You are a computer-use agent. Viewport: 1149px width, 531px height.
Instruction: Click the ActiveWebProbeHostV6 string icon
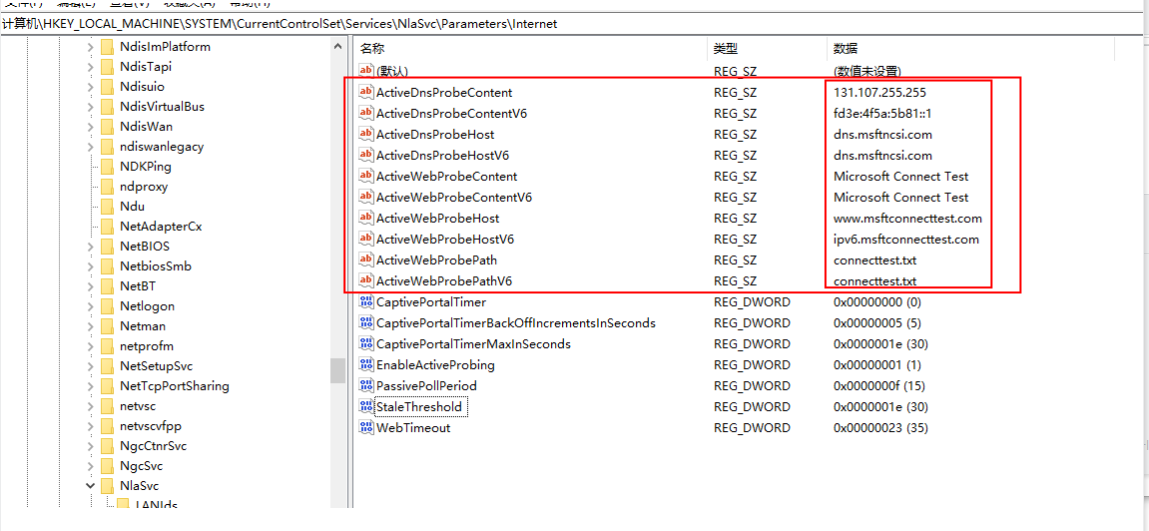click(x=366, y=239)
